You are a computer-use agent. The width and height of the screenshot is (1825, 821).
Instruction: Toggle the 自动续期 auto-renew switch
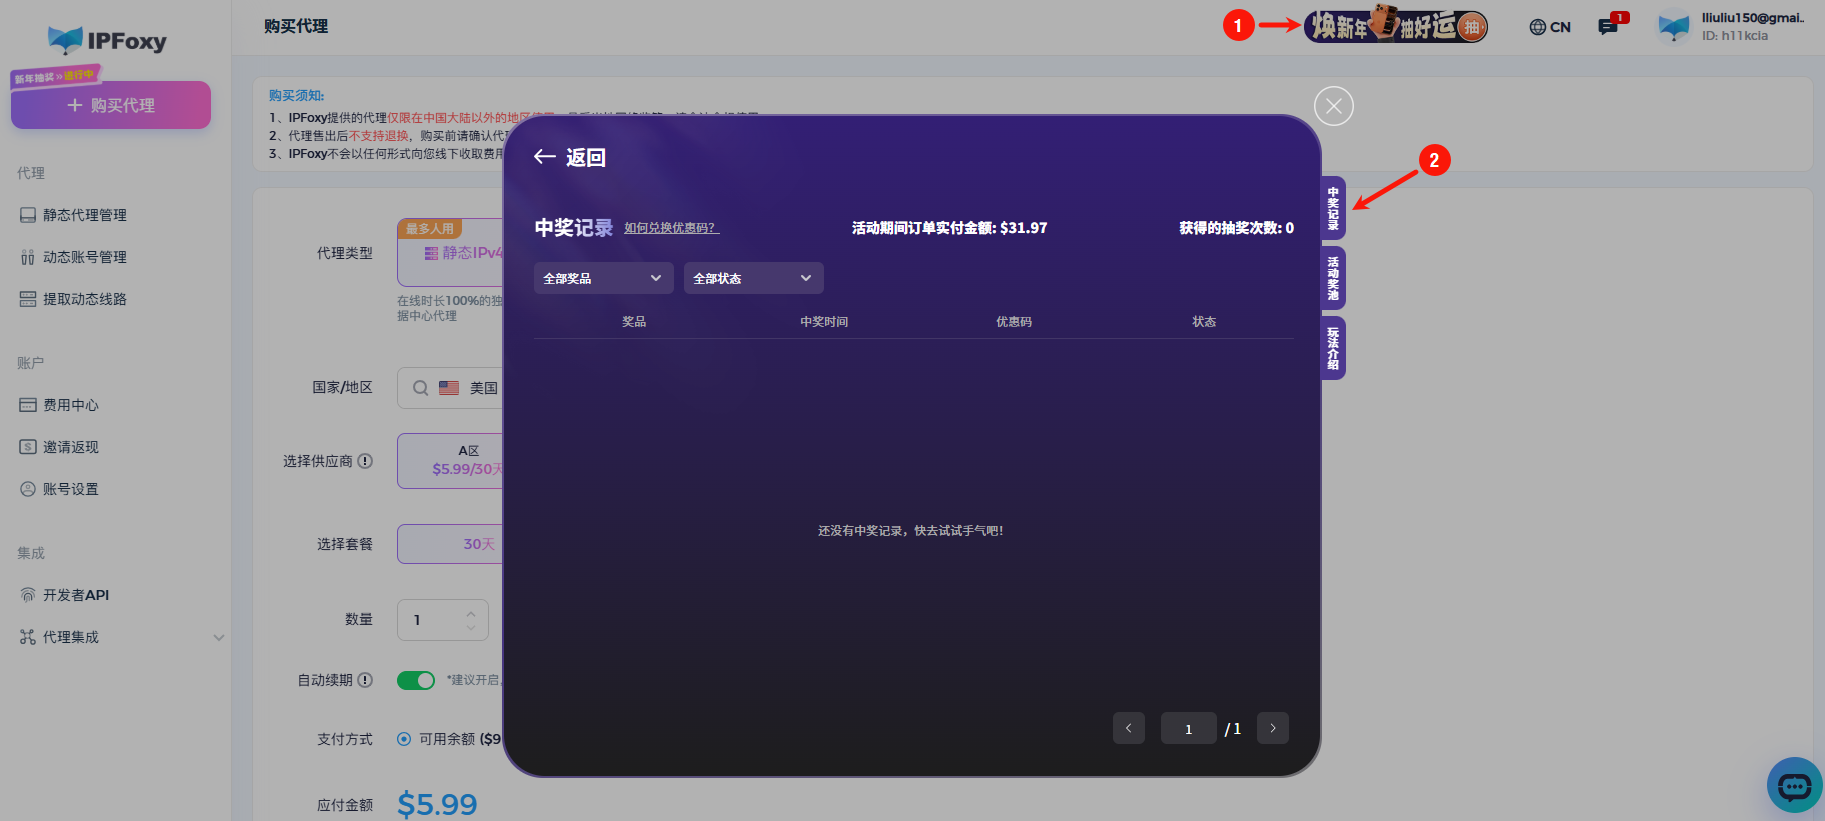[x=415, y=680]
